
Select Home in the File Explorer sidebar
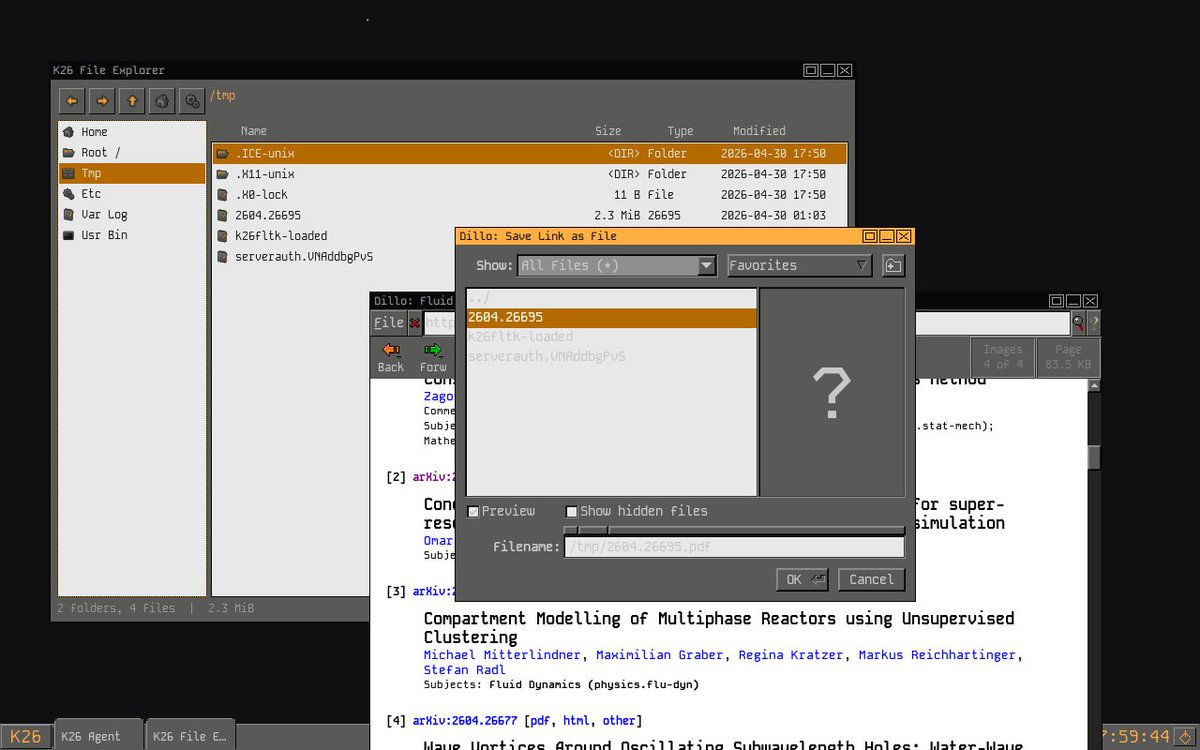[x=132, y=132]
